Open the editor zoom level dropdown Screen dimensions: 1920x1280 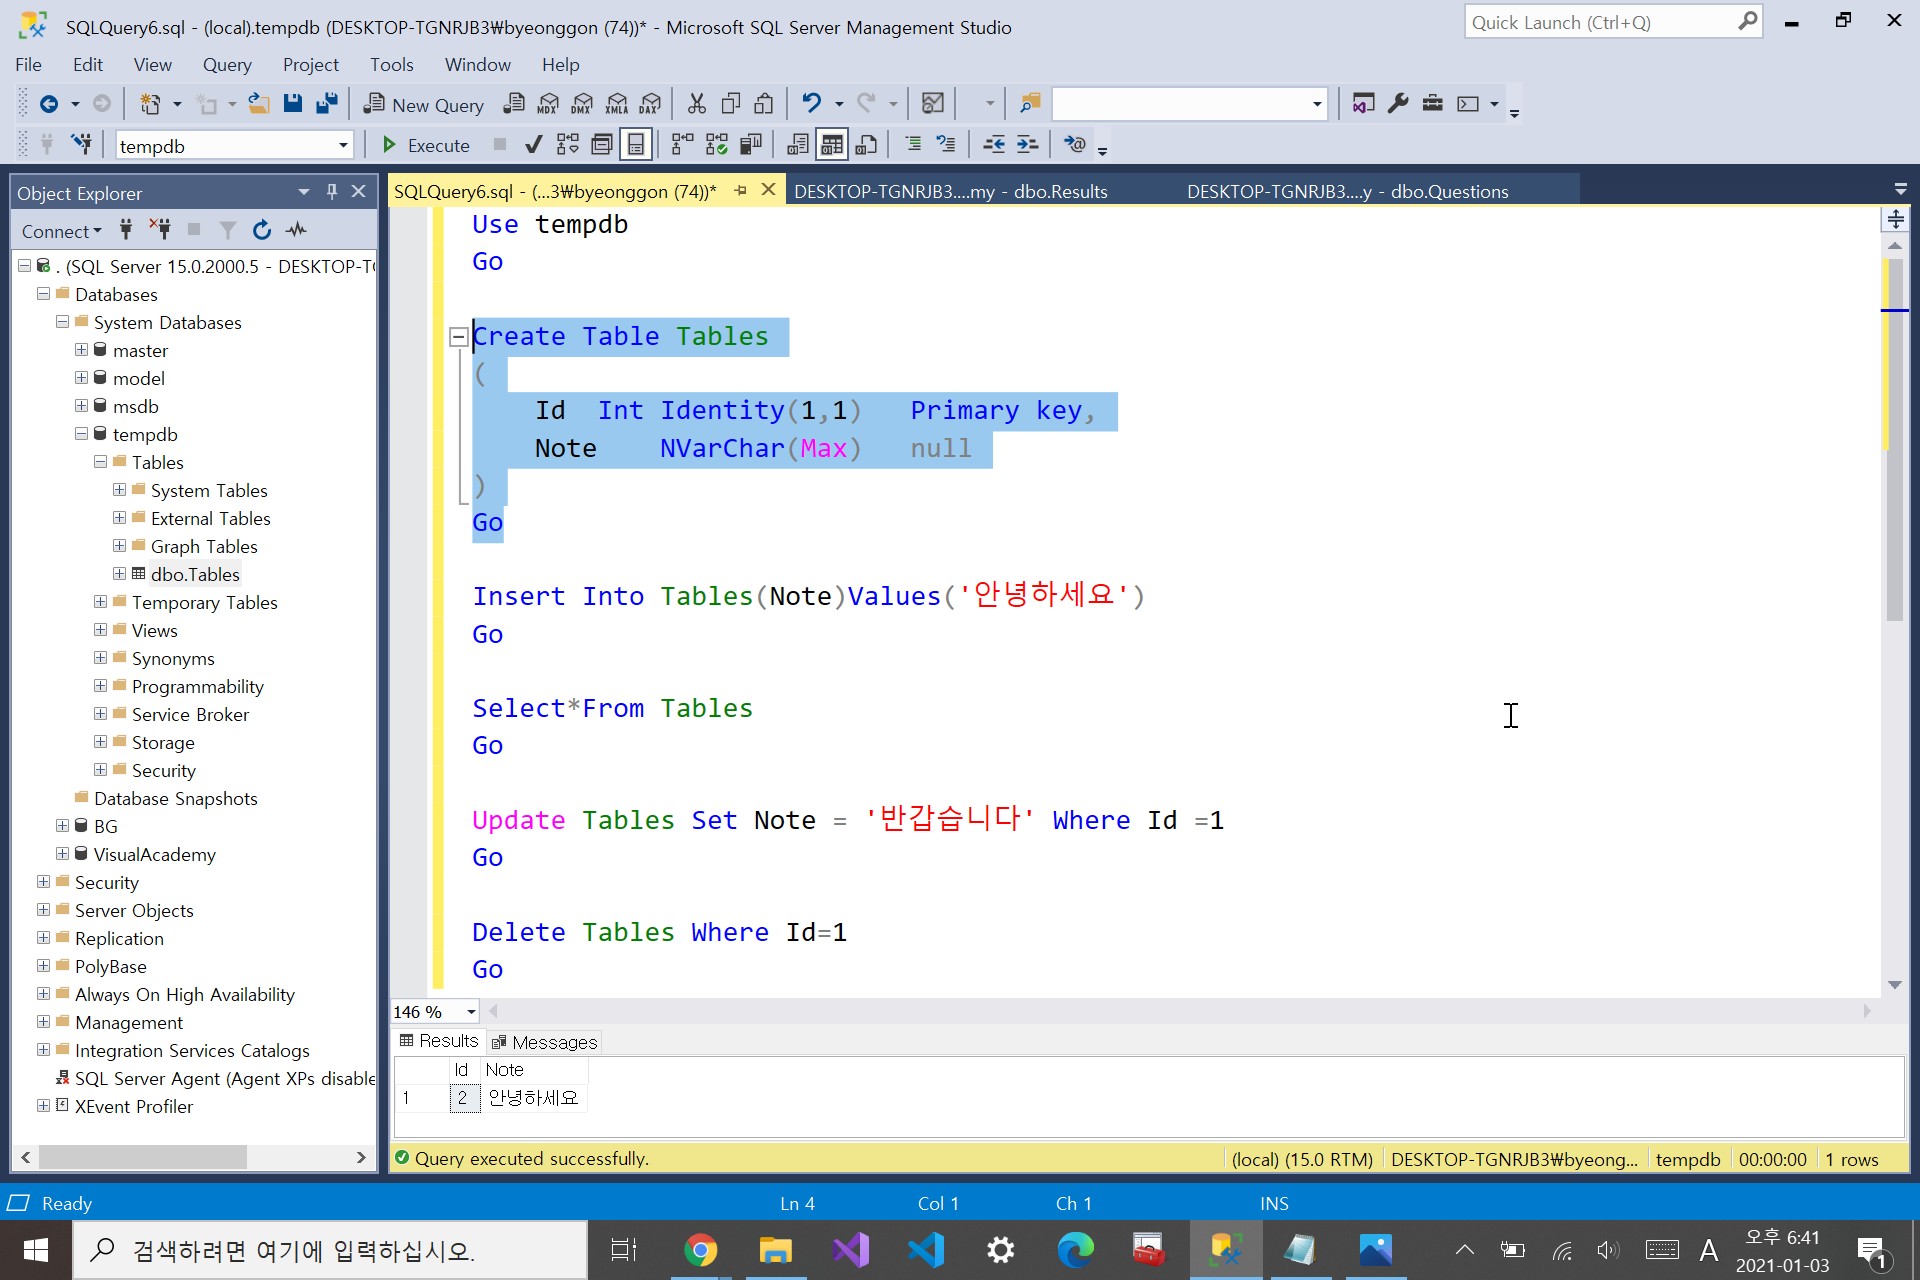click(x=471, y=1012)
